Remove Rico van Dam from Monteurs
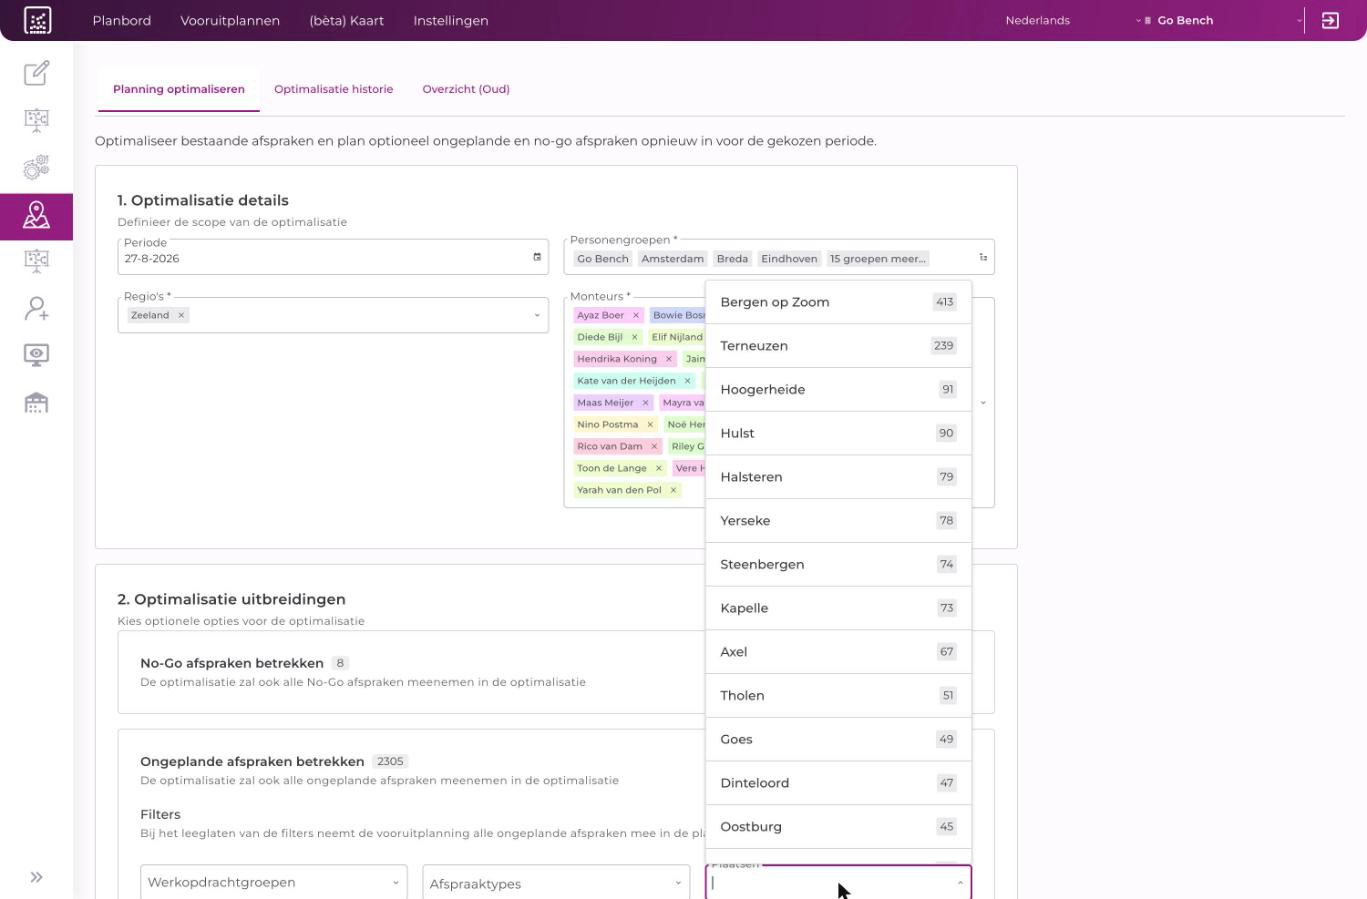1367x899 pixels. pos(654,447)
